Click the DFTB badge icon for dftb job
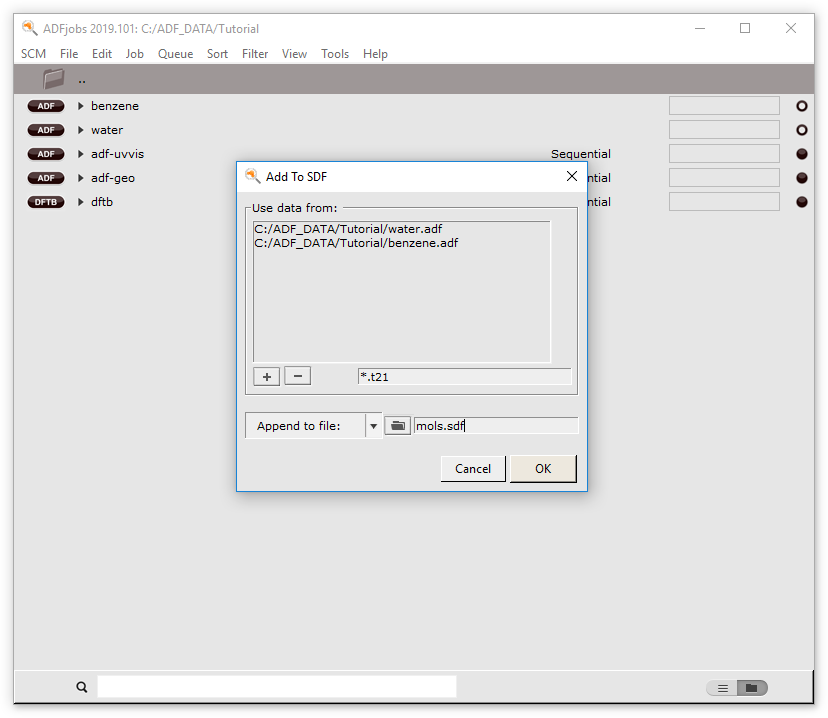This screenshot has height=718, width=828. (45, 202)
